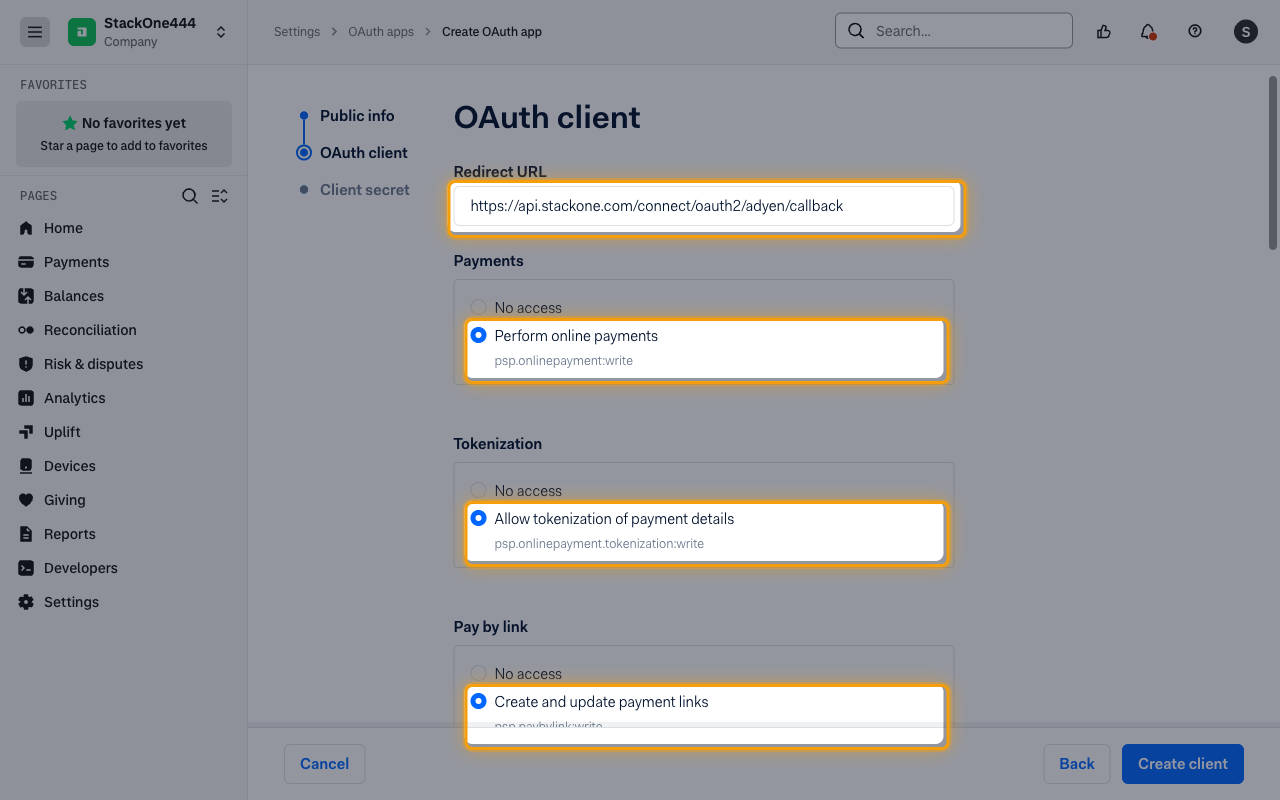Click the Home icon in sidebar
The width and height of the screenshot is (1280, 800).
click(x=26, y=228)
